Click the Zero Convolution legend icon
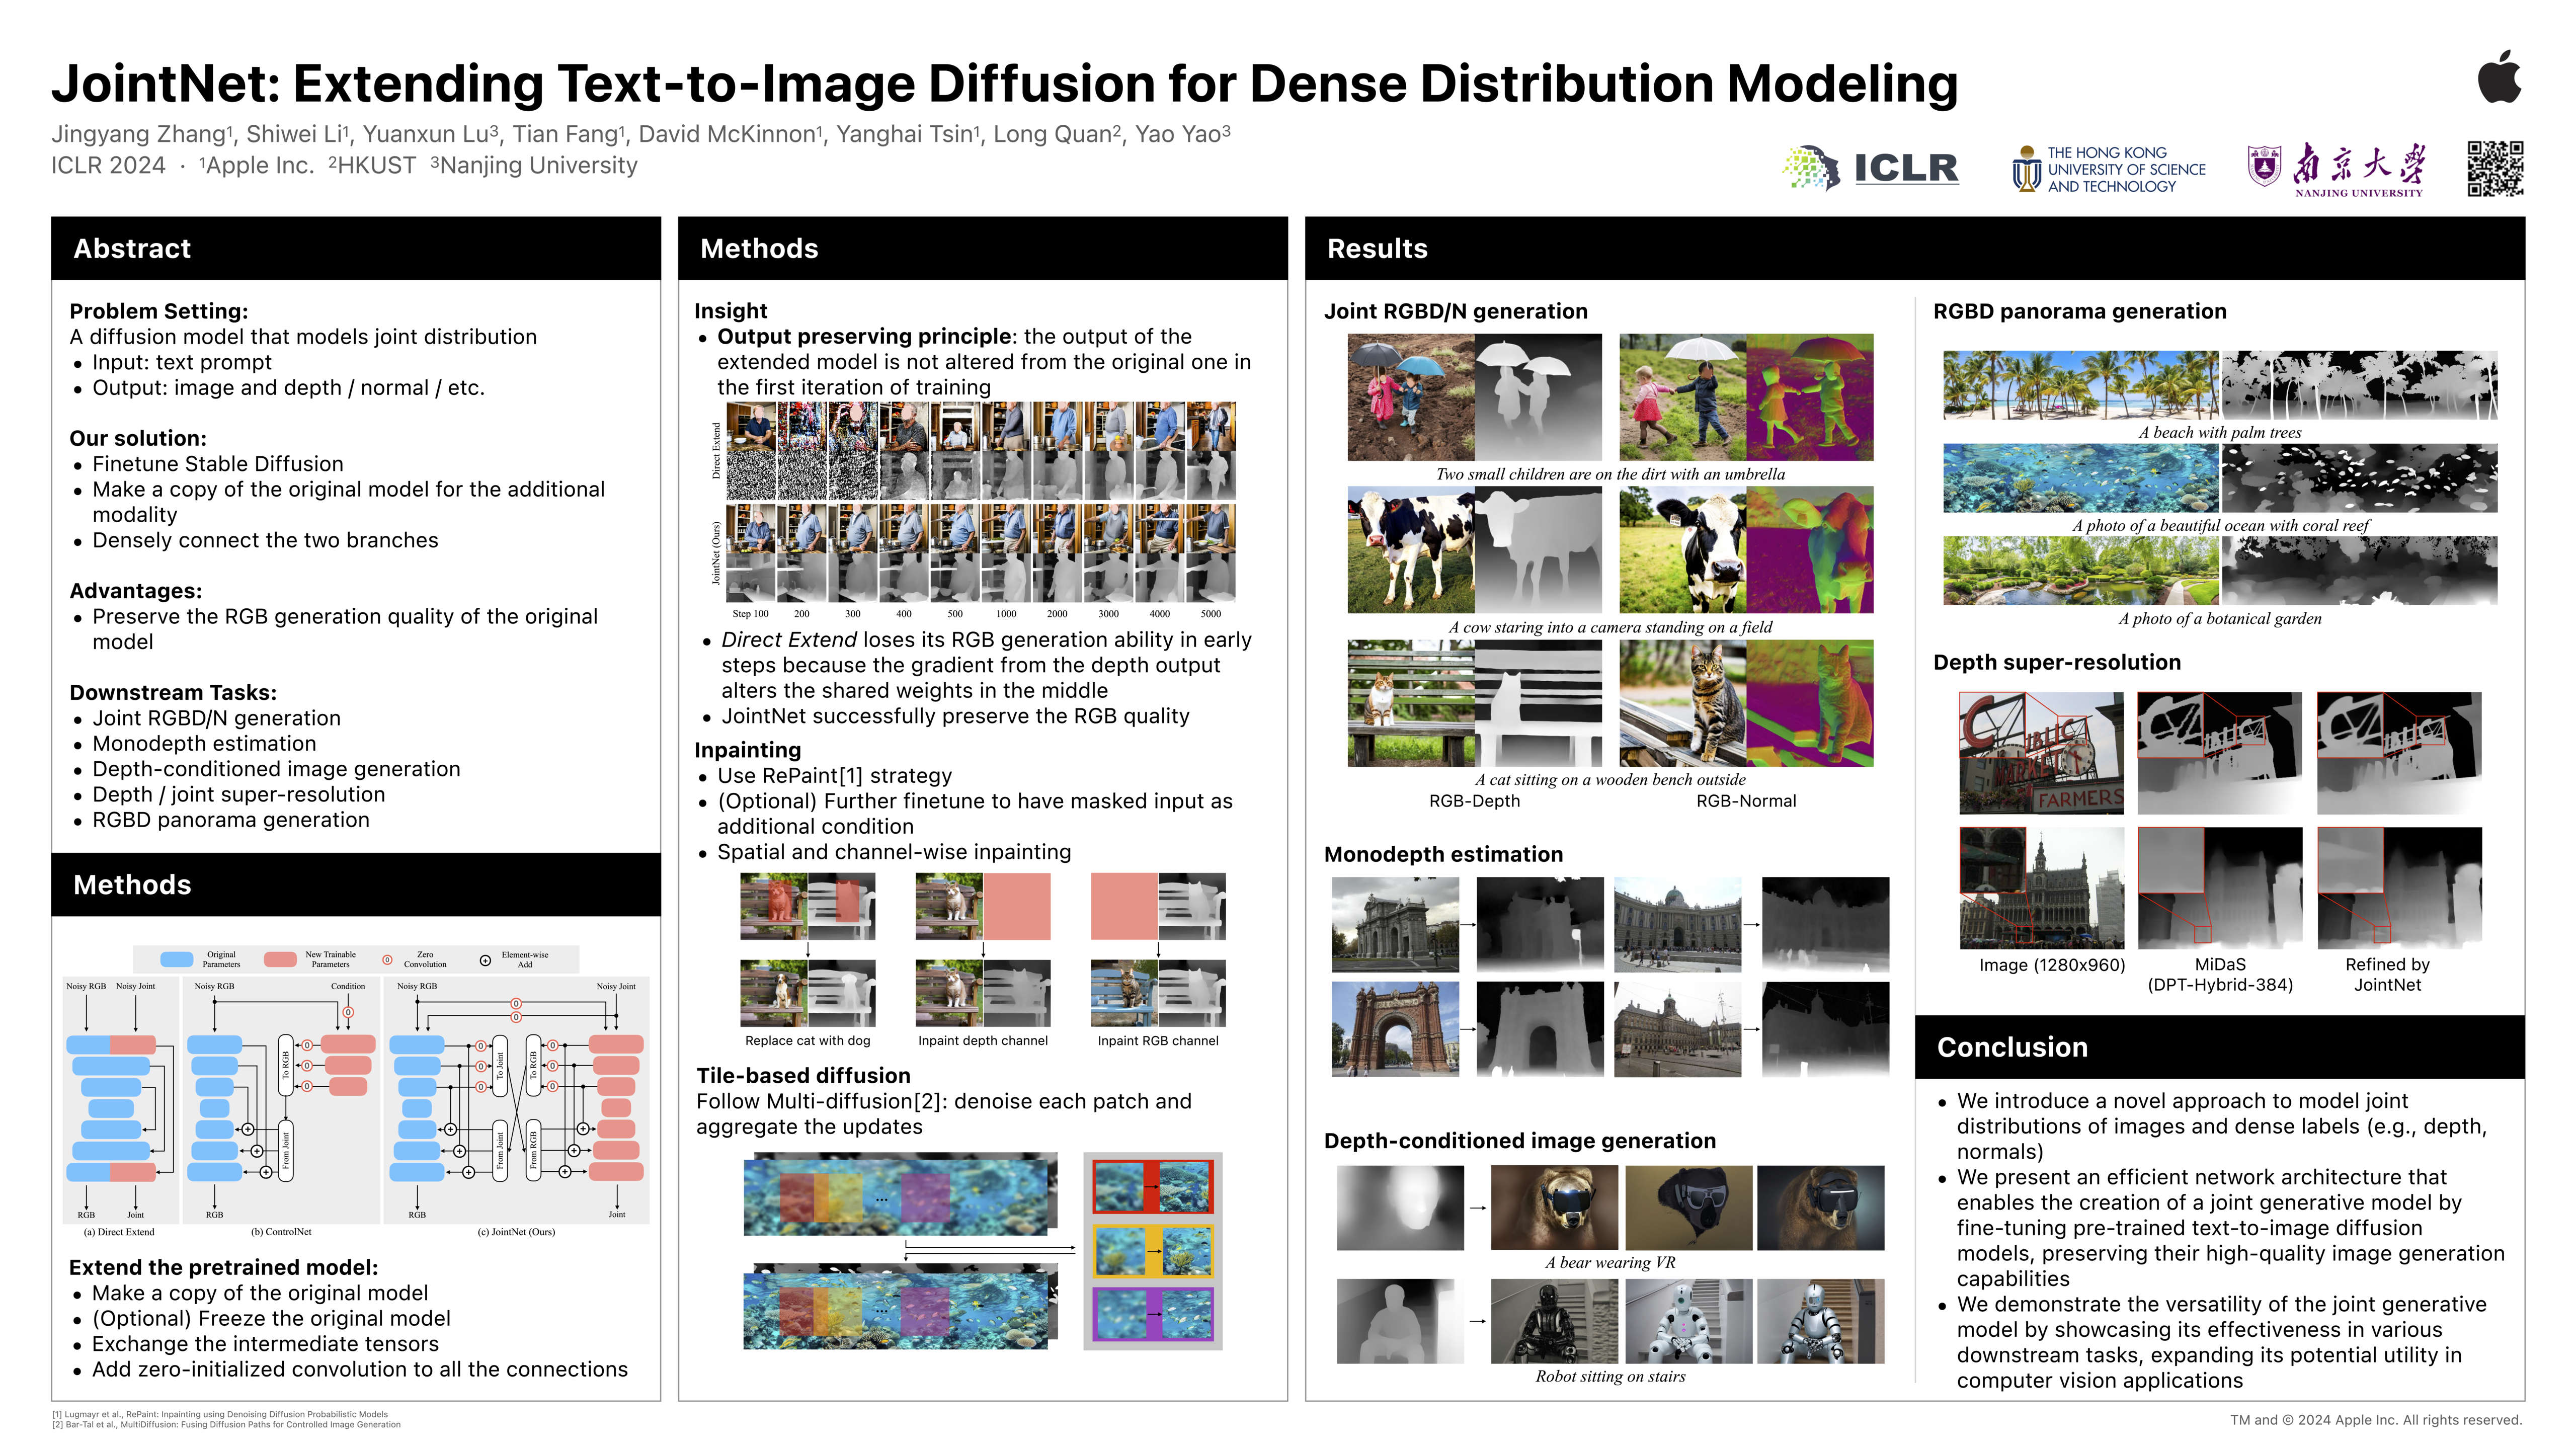 click(x=387, y=959)
